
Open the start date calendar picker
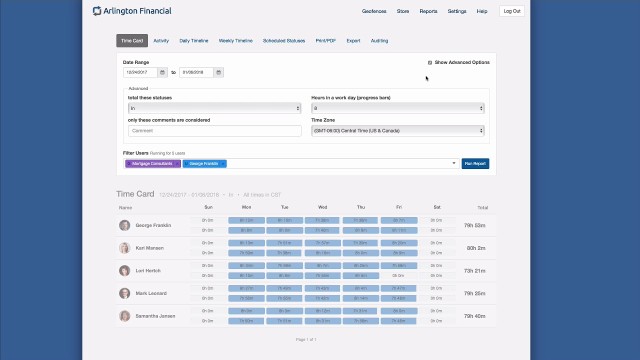coord(162,72)
